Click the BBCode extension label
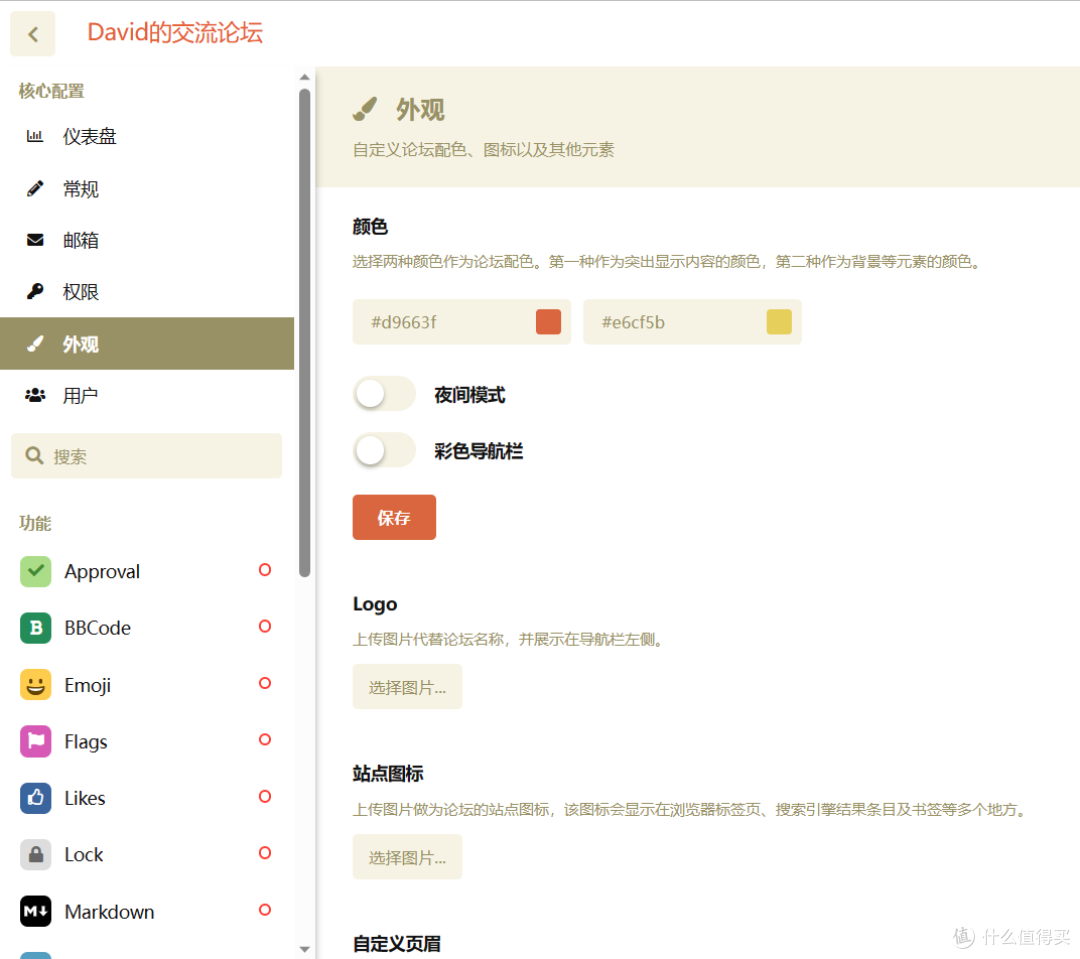 (x=97, y=628)
